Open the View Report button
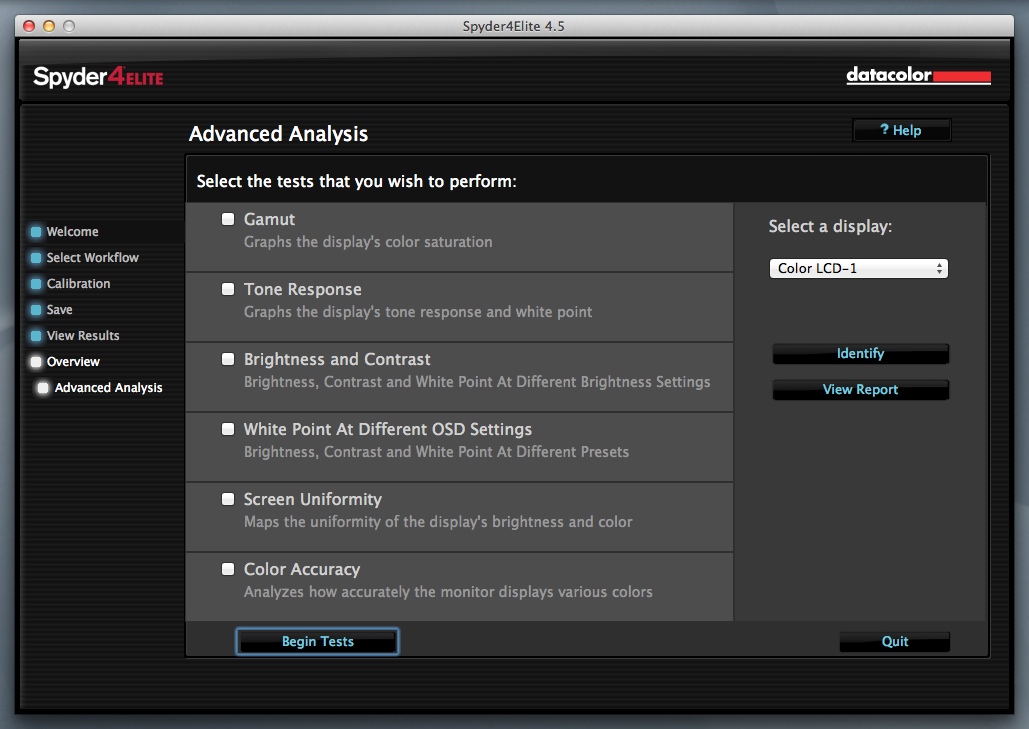The height and width of the screenshot is (729, 1029). [860, 390]
